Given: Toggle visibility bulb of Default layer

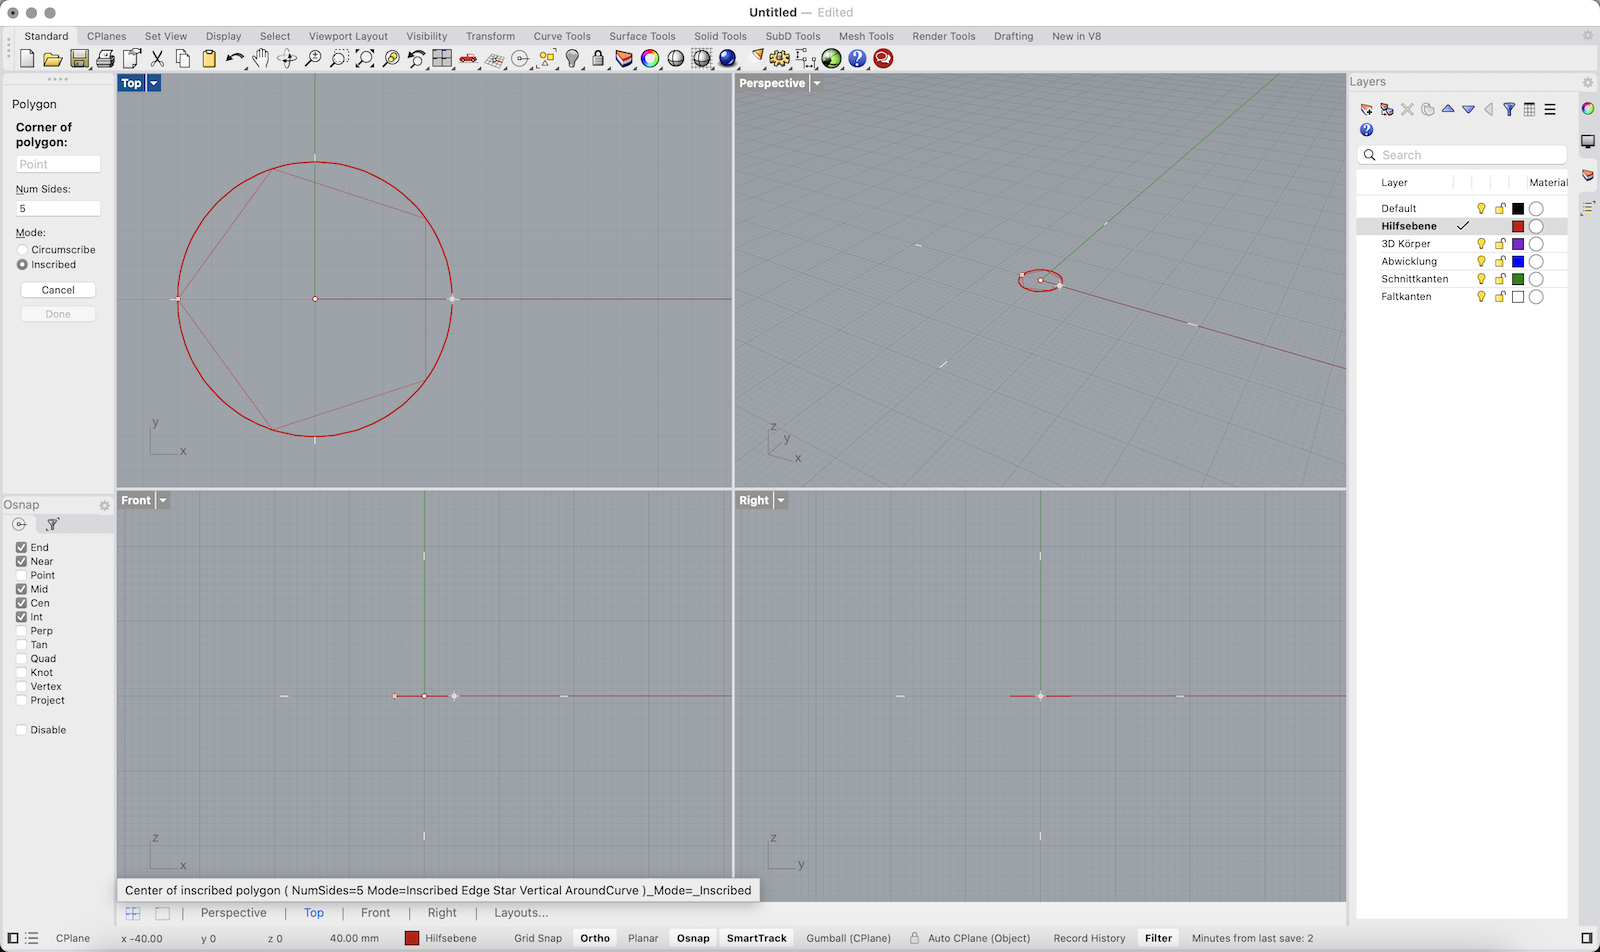Looking at the screenshot, I should tap(1481, 209).
